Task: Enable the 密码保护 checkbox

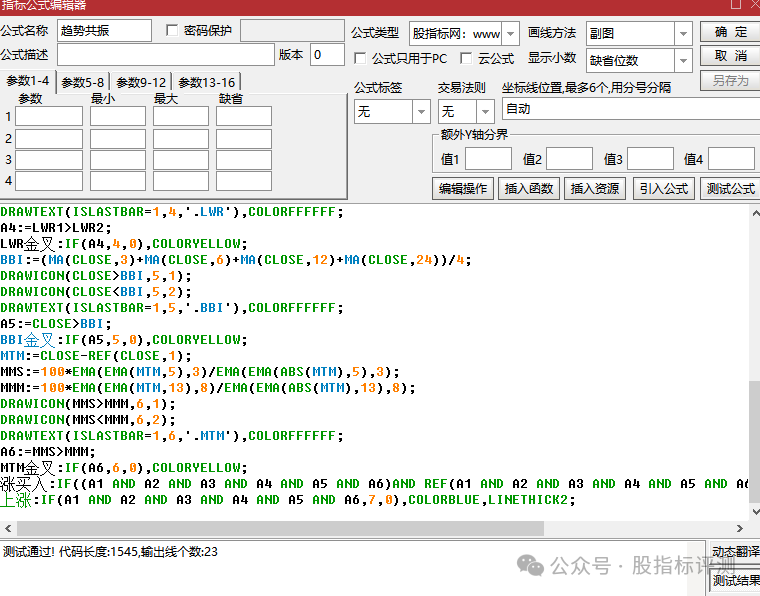Action: pyautogui.click(x=172, y=31)
